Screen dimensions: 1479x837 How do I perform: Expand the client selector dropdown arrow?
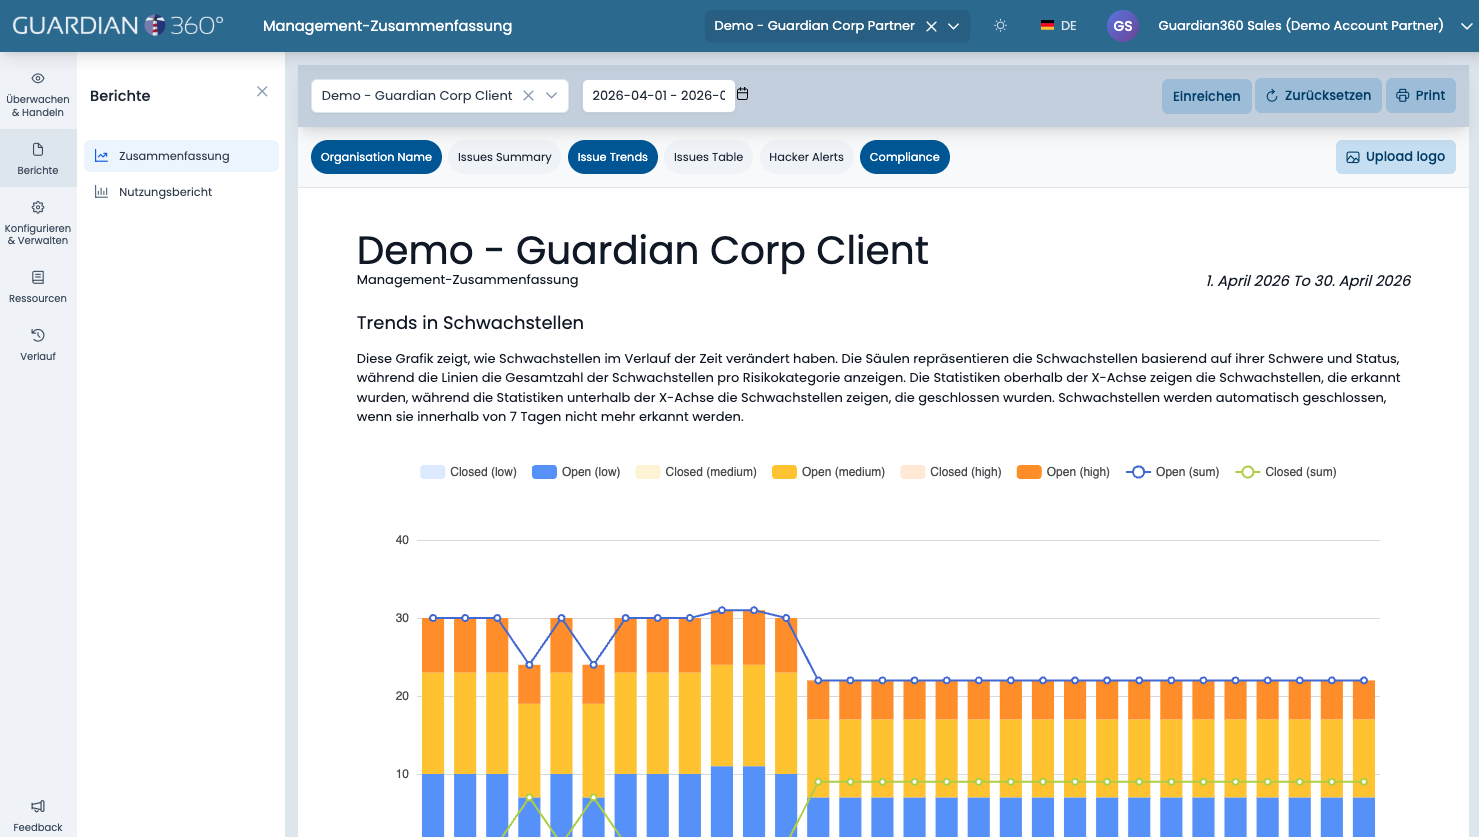[551, 96]
